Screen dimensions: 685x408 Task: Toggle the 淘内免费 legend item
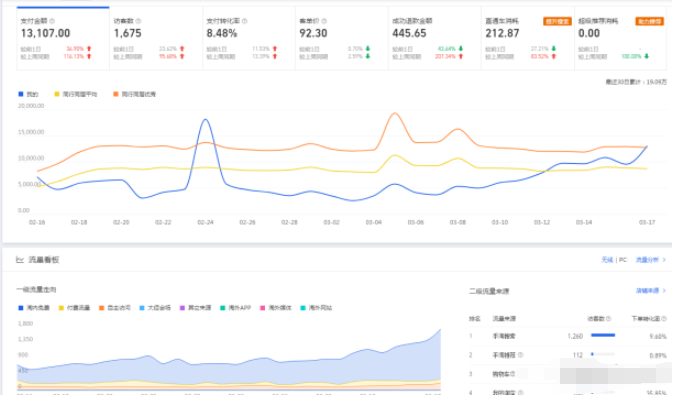pyautogui.click(x=34, y=308)
